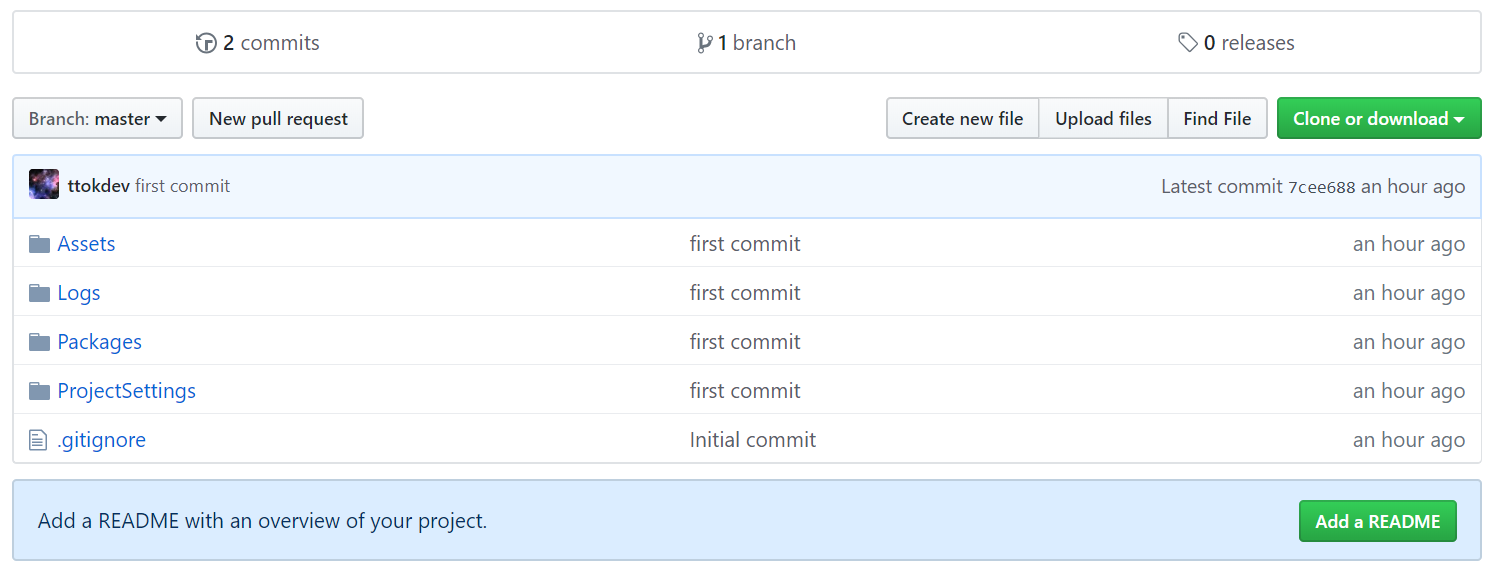Open the Branch: master dropdown

pos(97,119)
